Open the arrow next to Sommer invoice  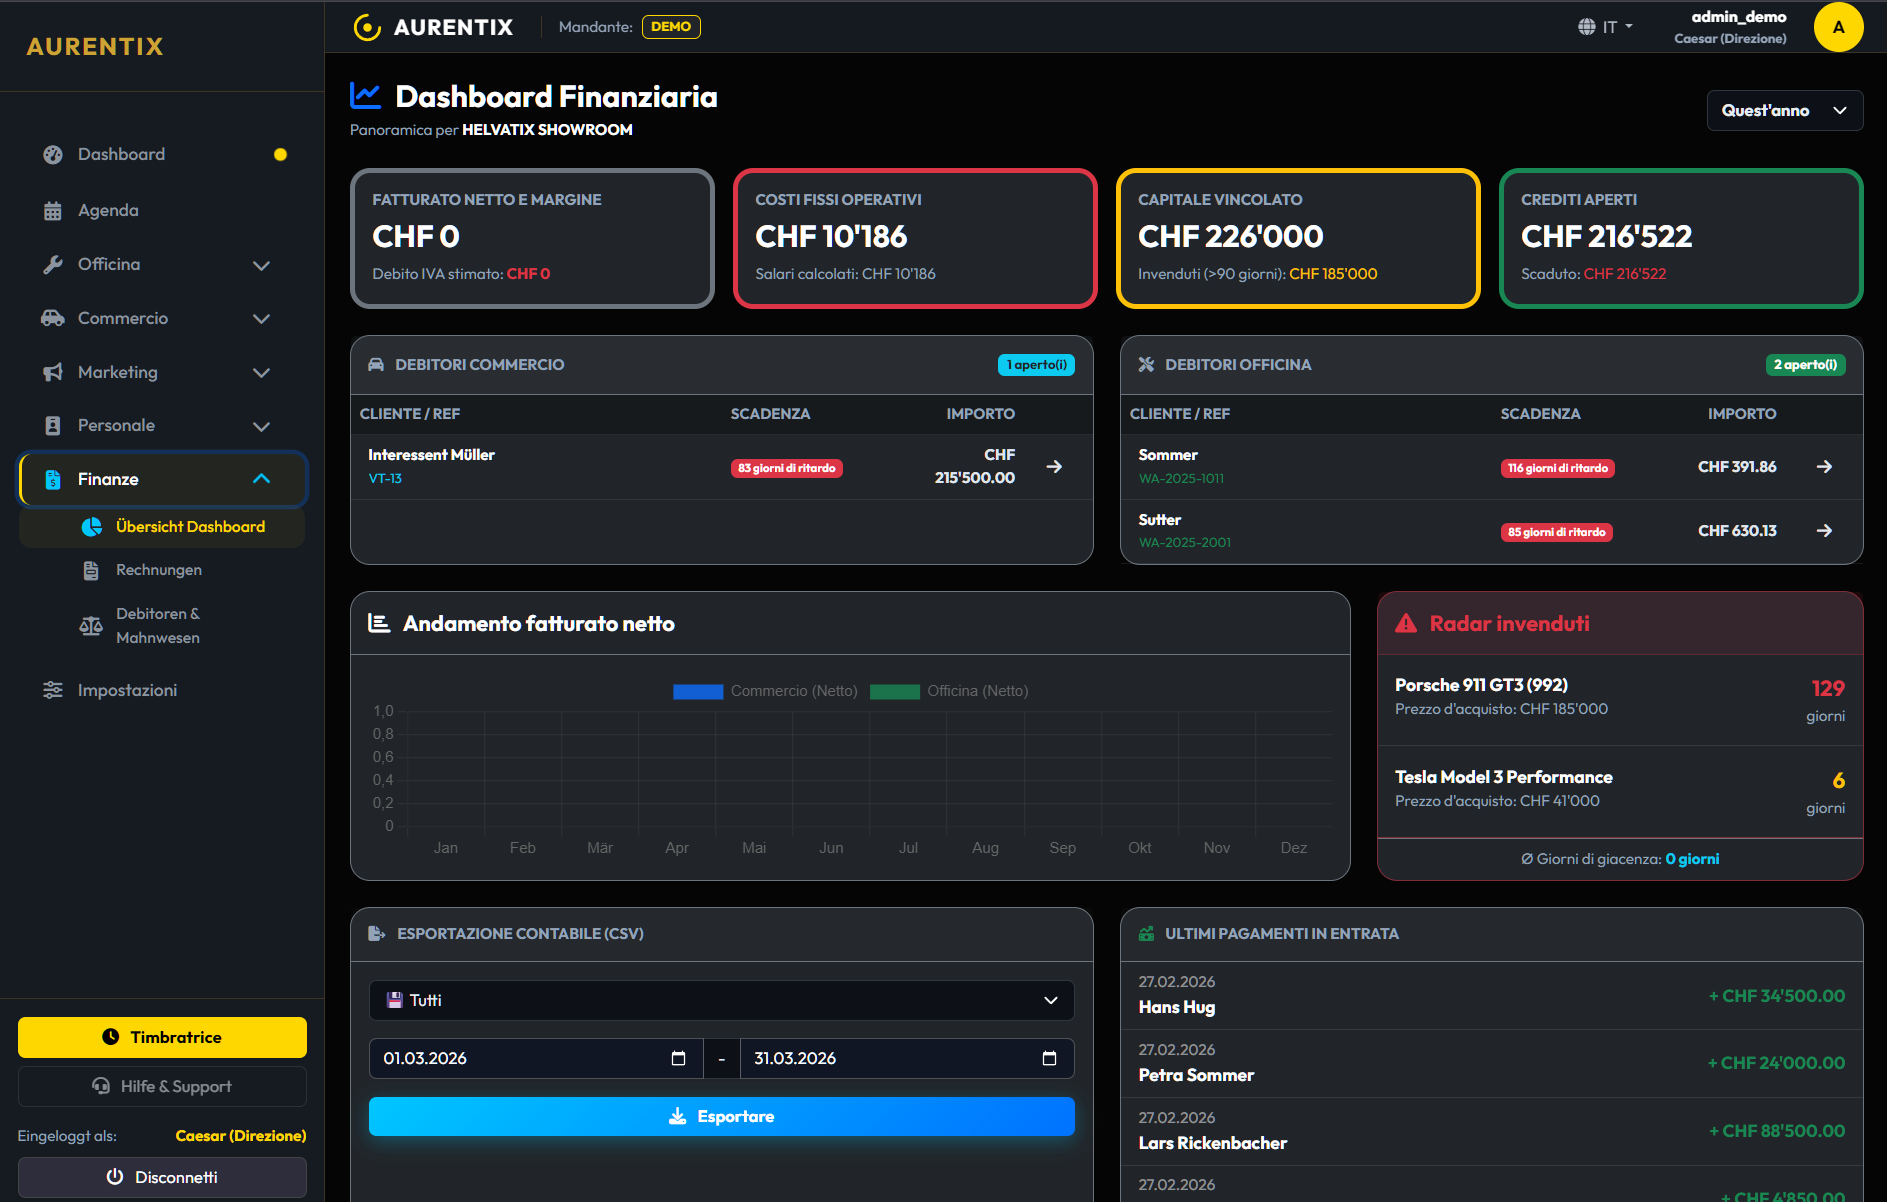1824,467
